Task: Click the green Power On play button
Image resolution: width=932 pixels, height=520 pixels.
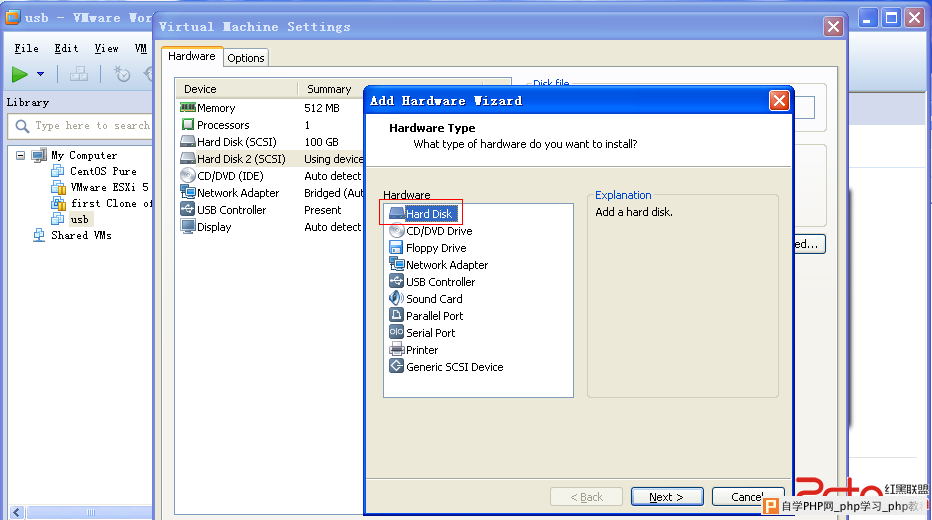Action: (20, 74)
